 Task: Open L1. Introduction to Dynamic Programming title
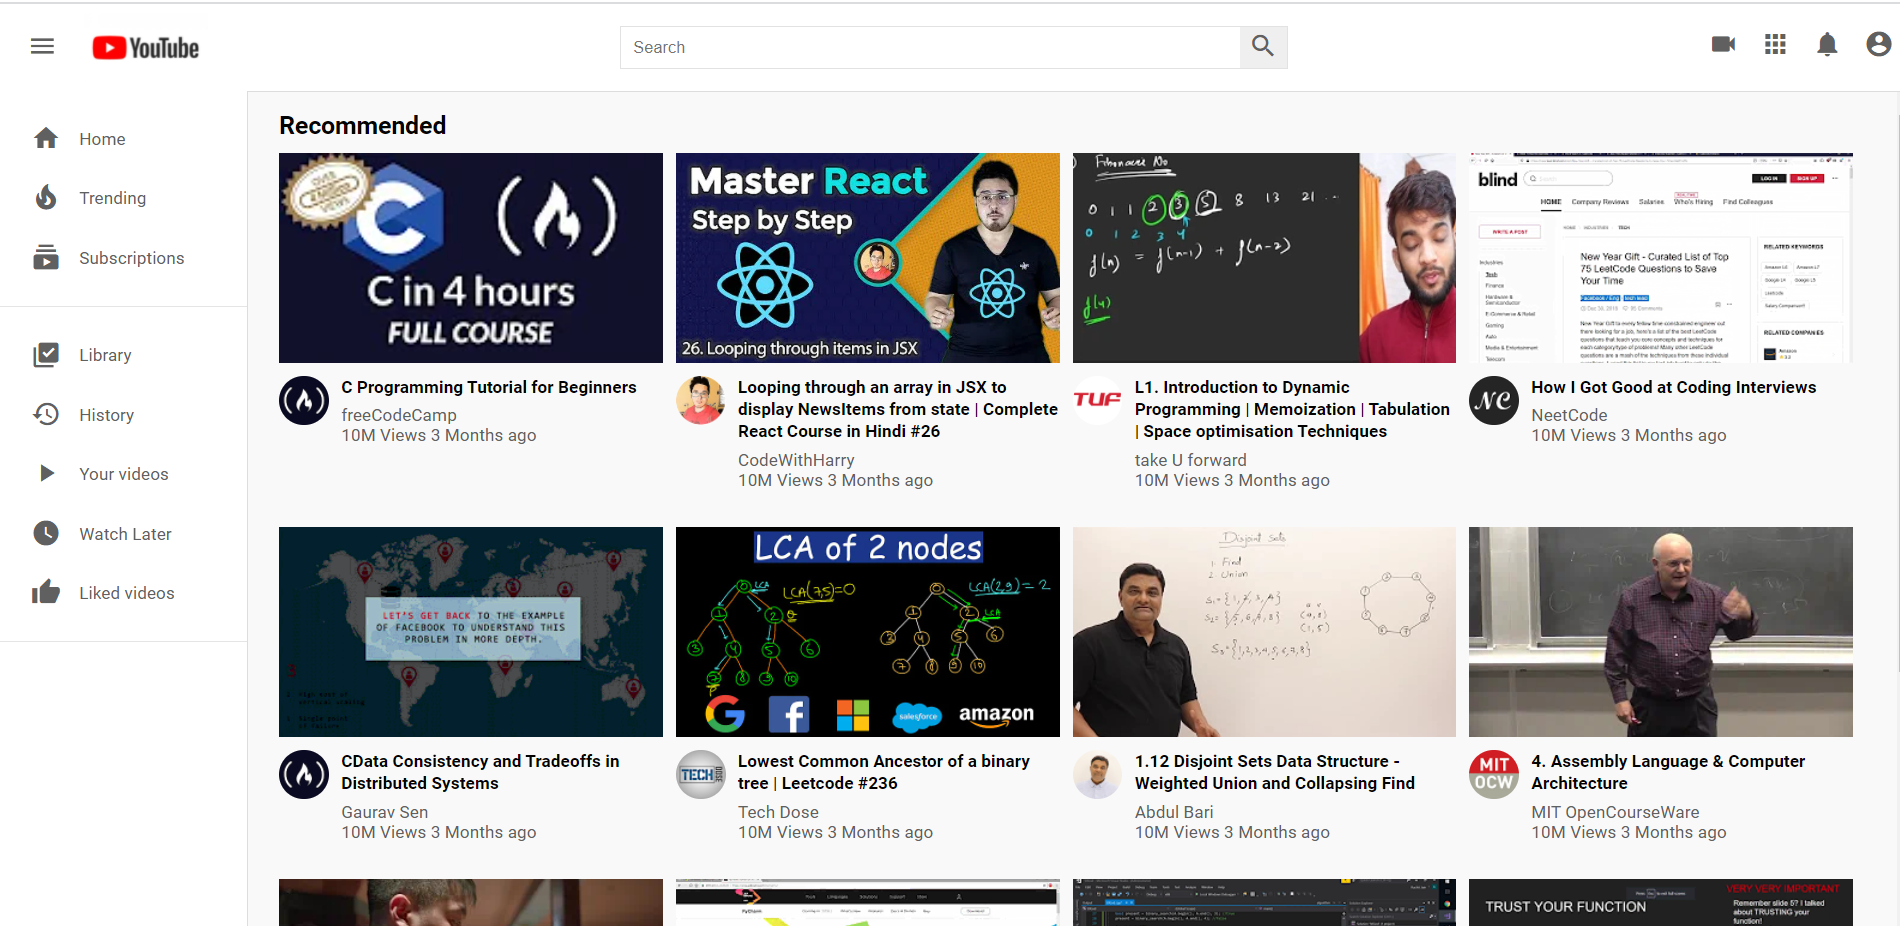pos(1292,409)
